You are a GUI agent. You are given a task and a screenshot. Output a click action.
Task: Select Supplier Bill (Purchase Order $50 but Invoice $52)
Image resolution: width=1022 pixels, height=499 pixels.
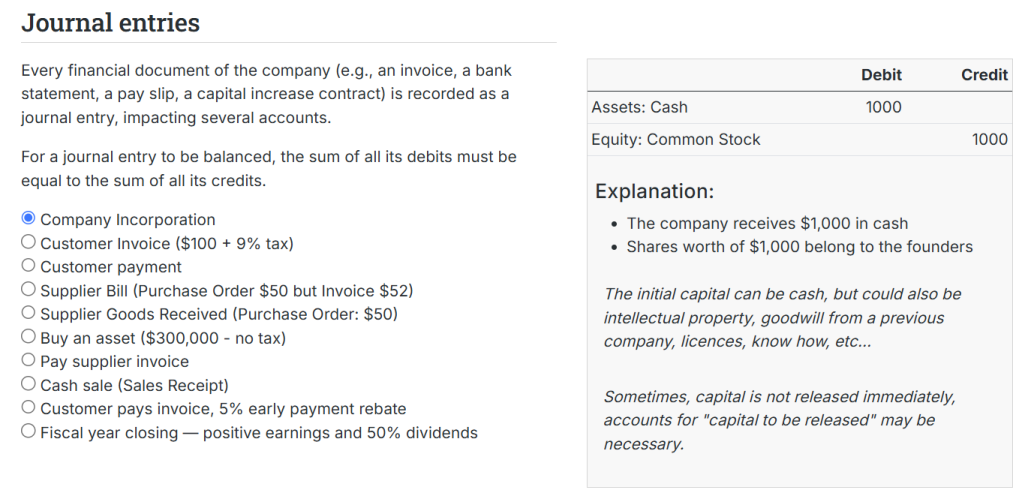pos(28,289)
